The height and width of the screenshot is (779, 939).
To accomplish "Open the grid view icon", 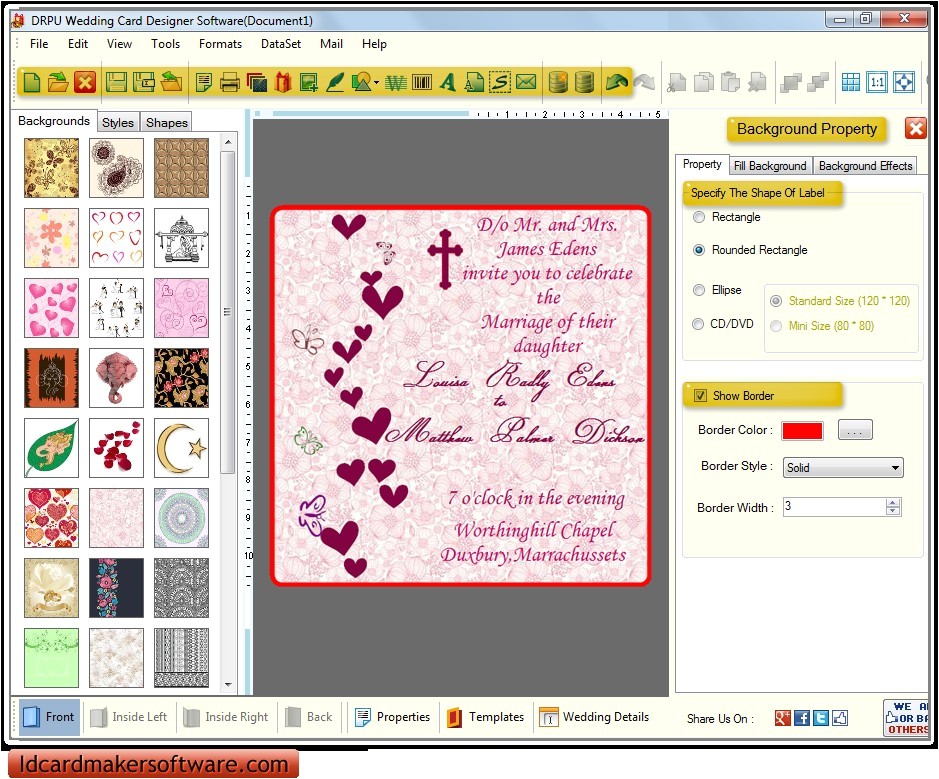I will [x=851, y=82].
